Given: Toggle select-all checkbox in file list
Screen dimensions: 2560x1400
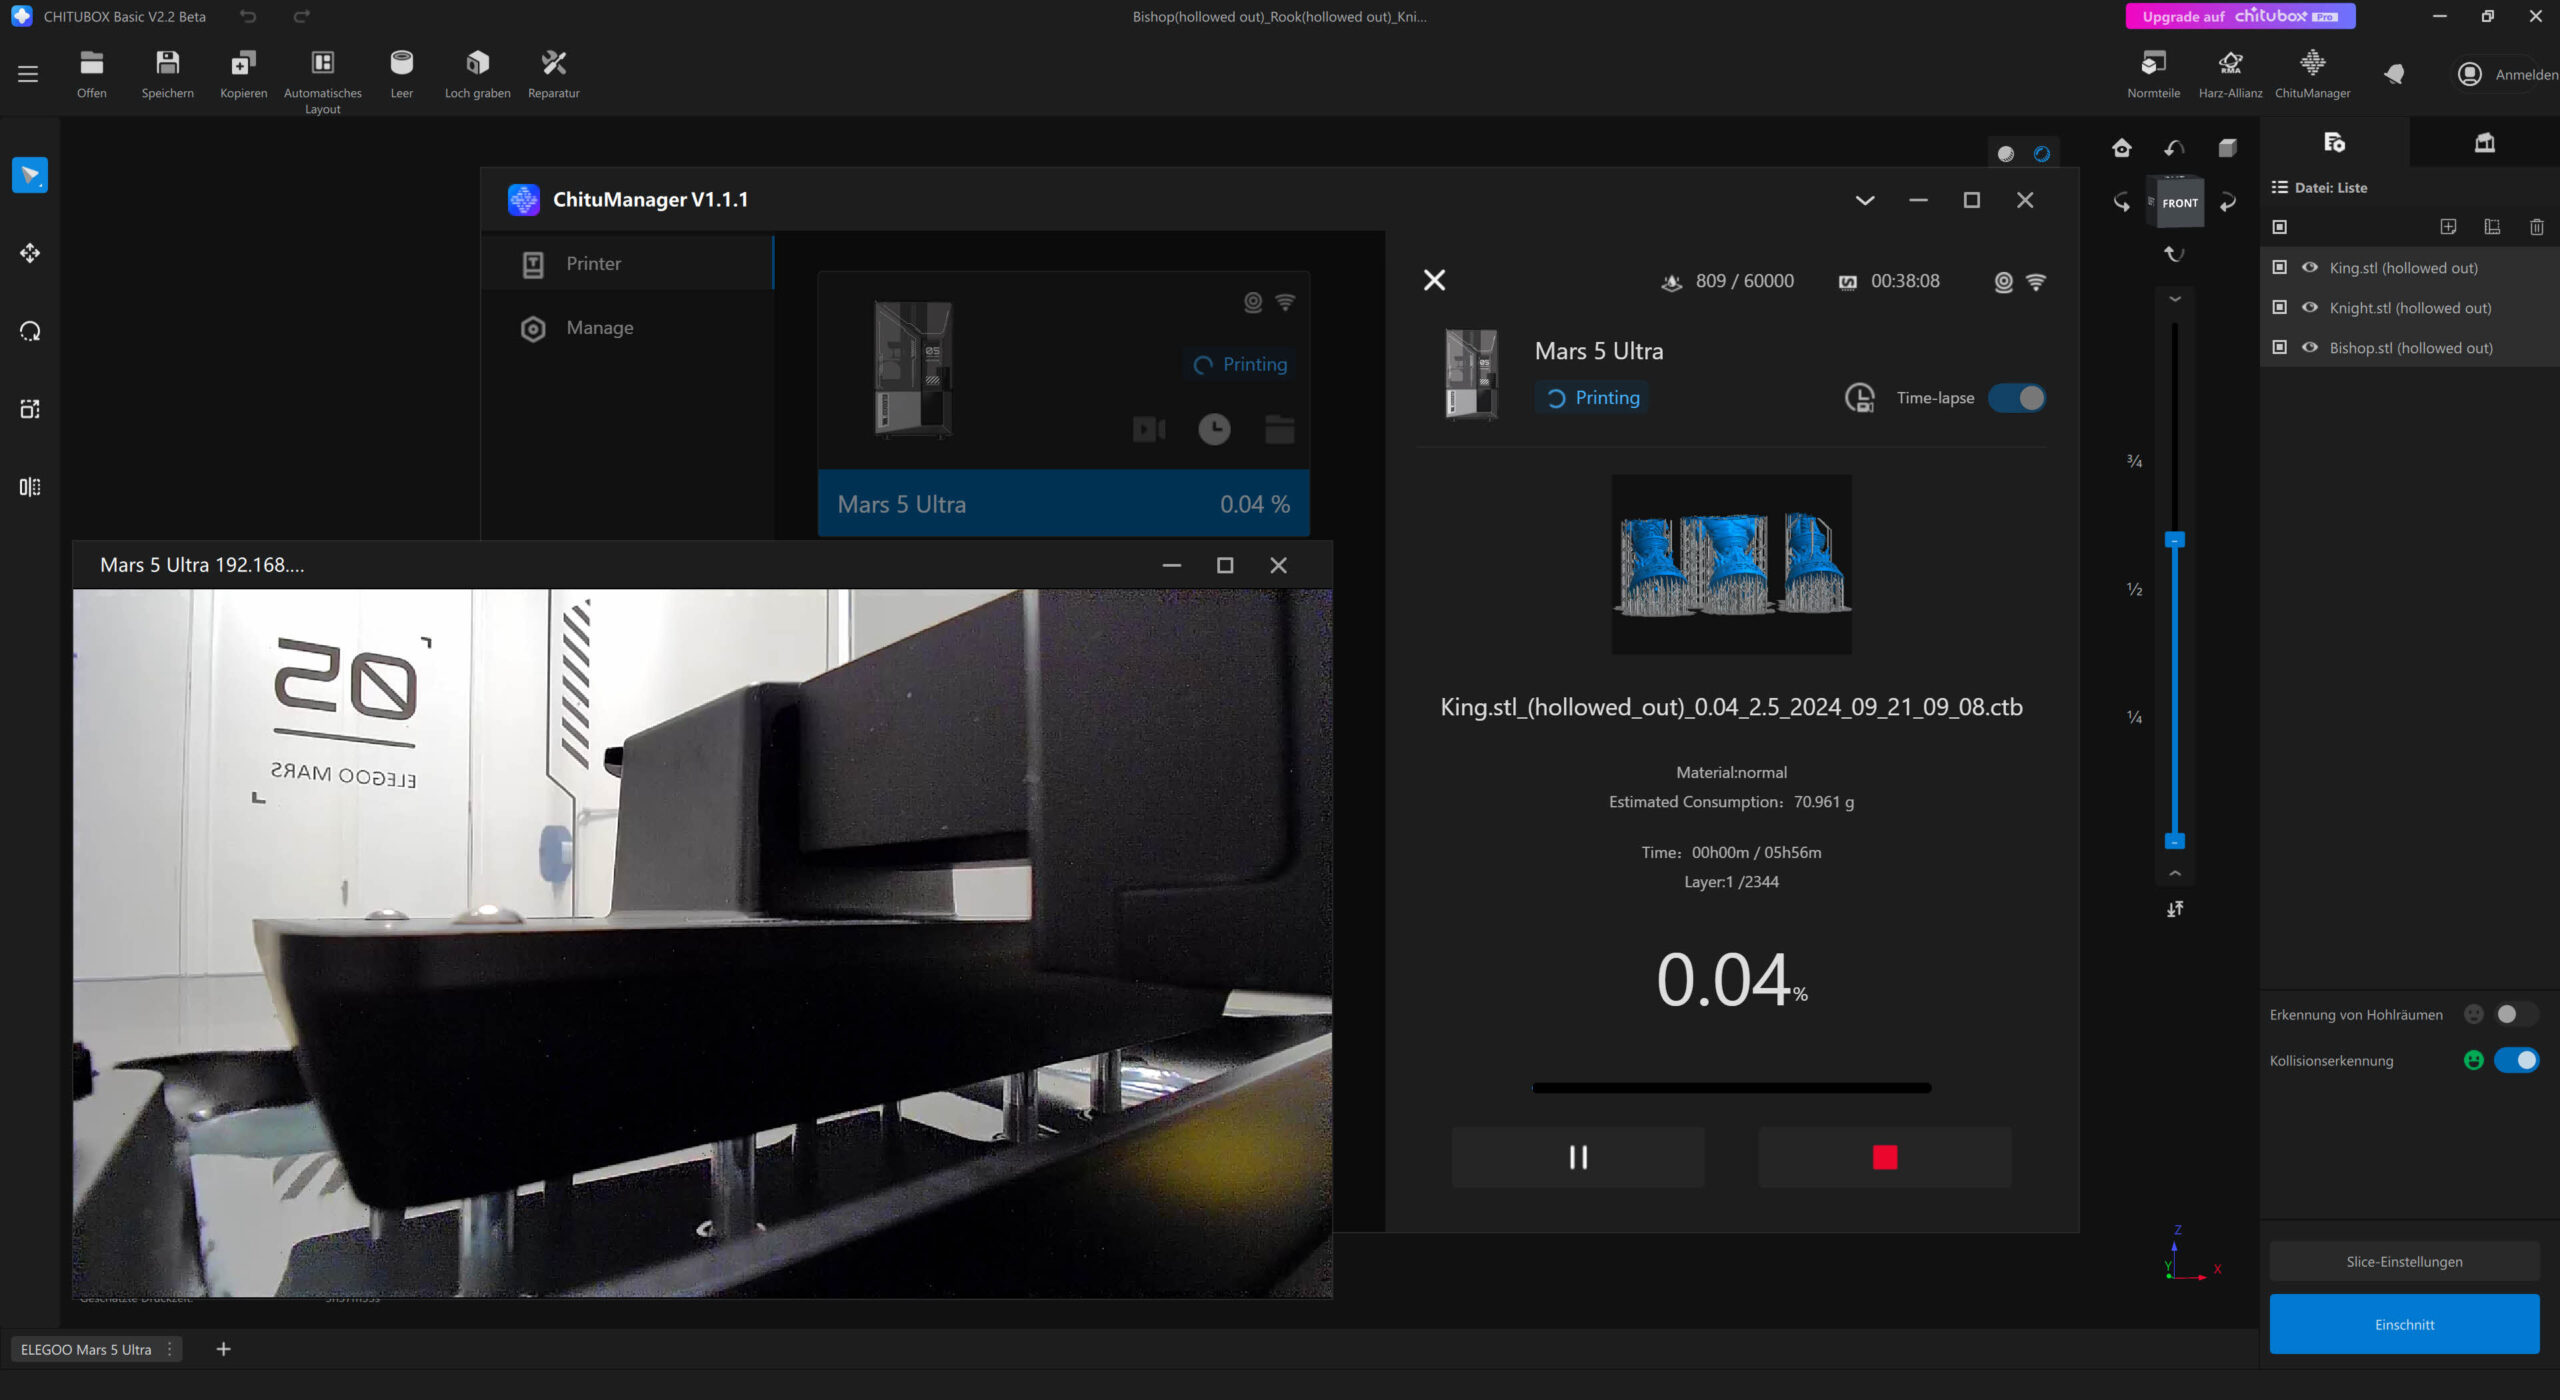Looking at the screenshot, I should coord(2280,227).
